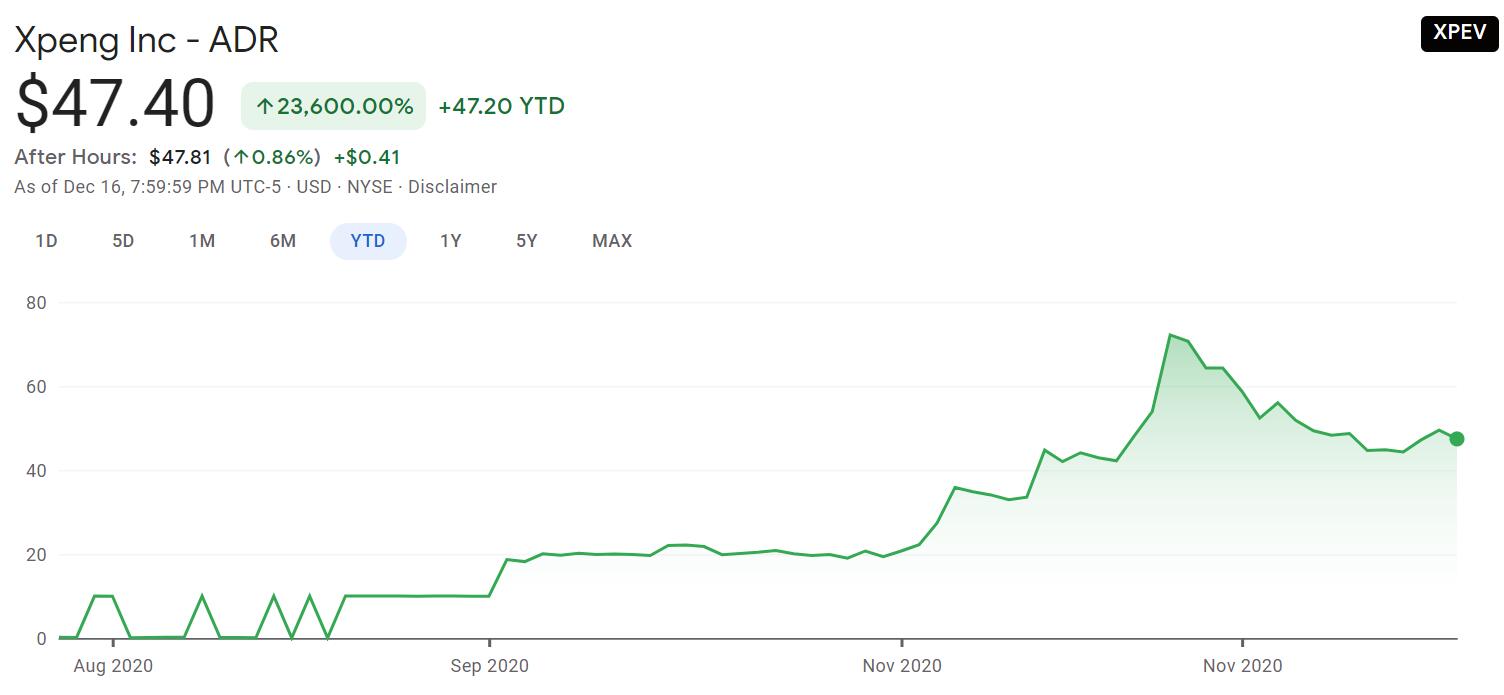1504x695 pixels.
Task: Click the $47.40 current price
Action: pos(115,104)
